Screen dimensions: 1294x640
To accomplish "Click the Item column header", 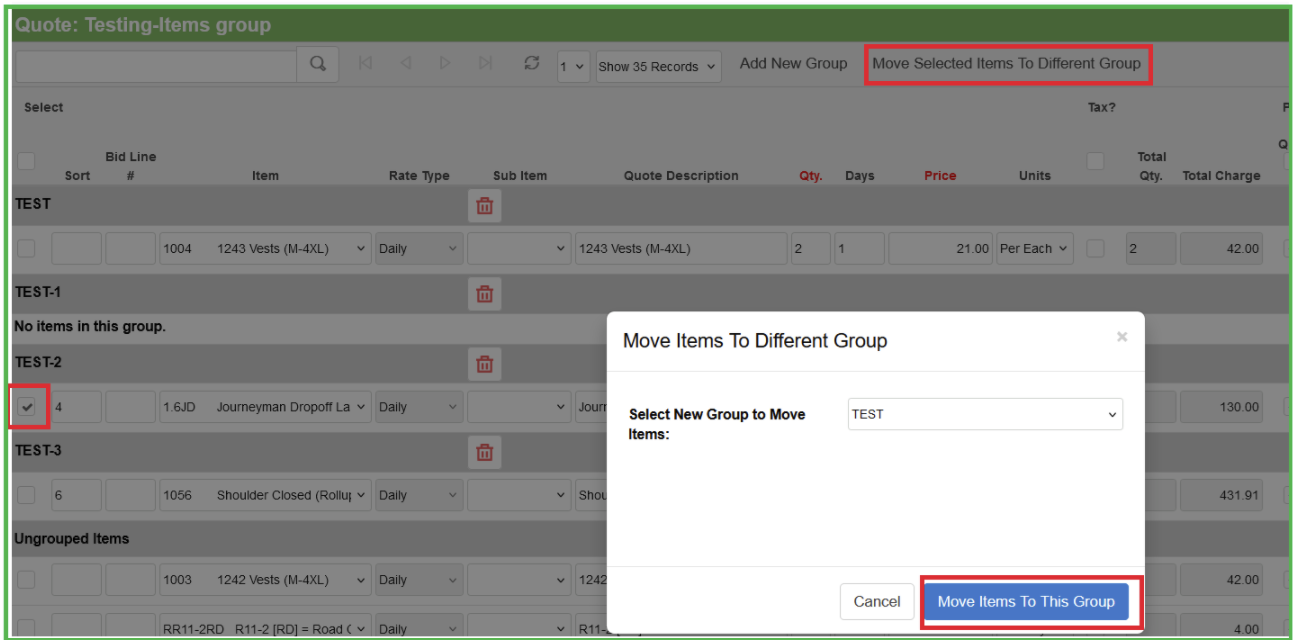I will click(265, 176).
